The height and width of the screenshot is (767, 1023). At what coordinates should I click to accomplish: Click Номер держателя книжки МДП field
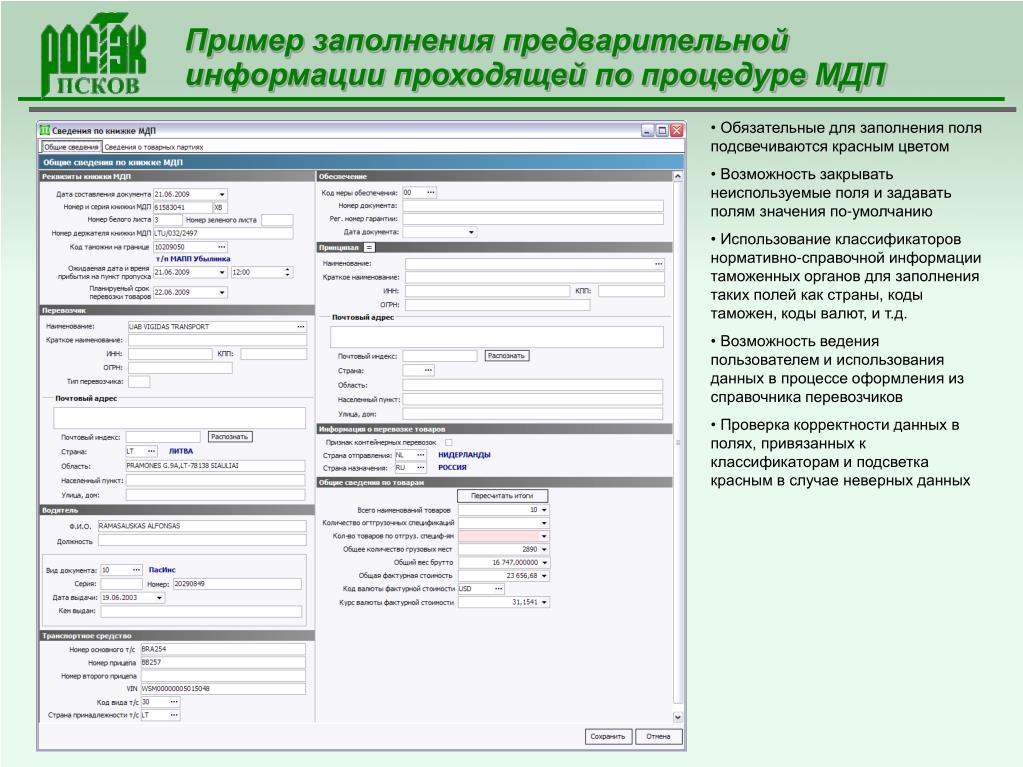click(x=222, y=233)
